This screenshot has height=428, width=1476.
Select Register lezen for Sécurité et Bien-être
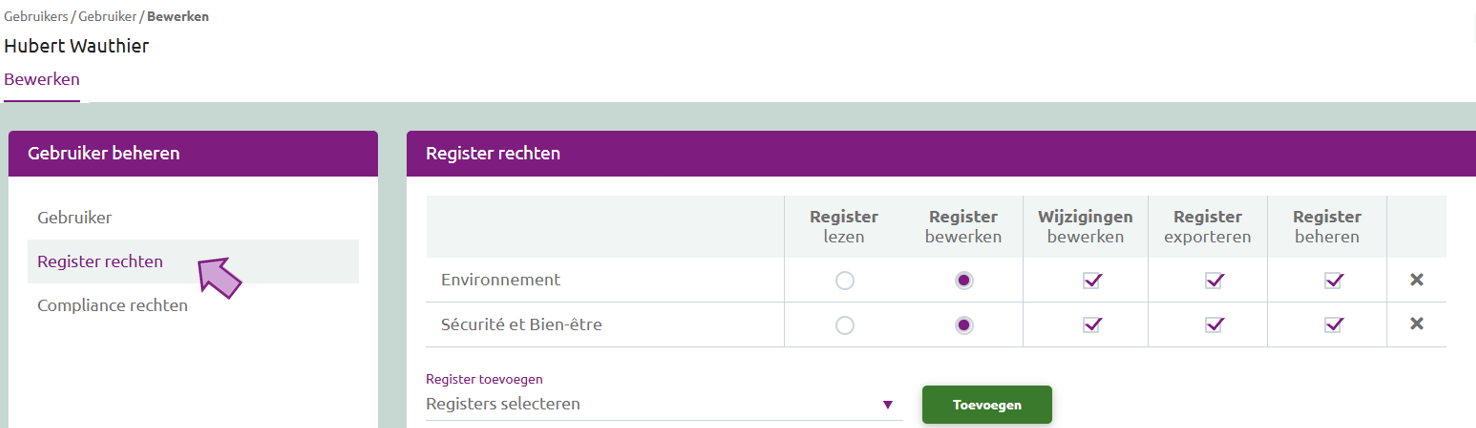(x=845, y=325)
